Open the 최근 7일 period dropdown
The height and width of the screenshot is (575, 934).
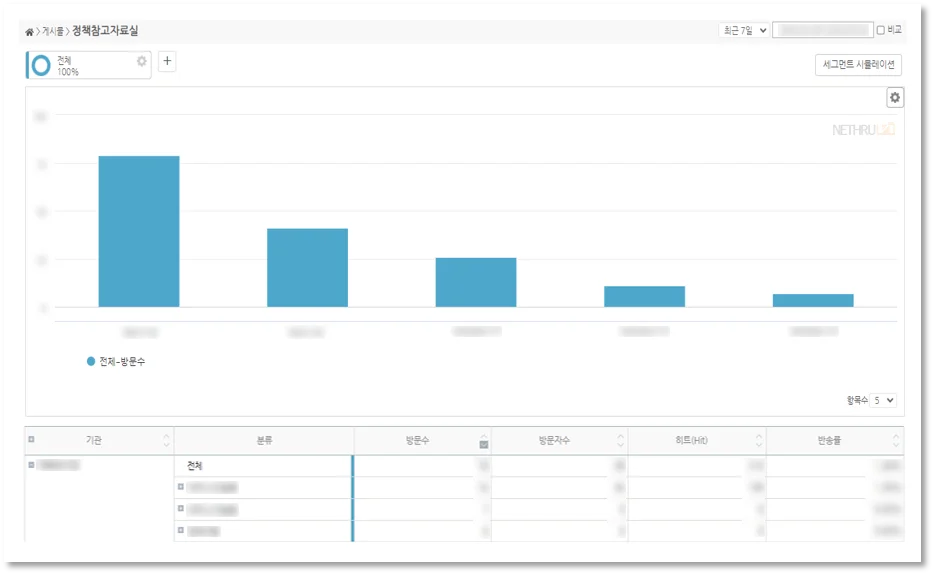(745, 30)
